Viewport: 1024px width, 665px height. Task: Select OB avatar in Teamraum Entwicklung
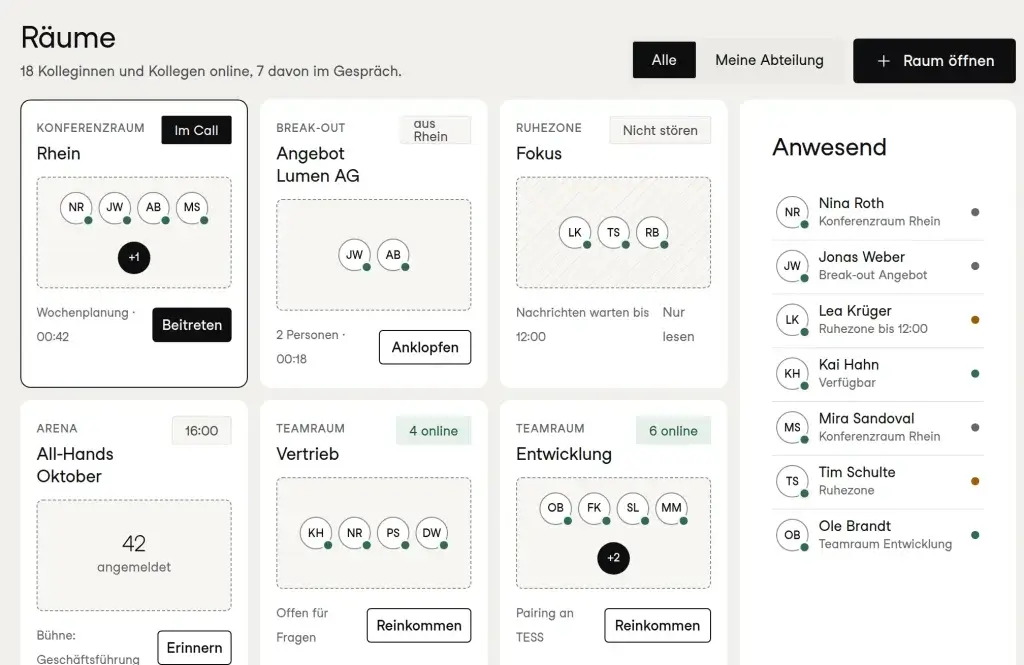click(556, 508)
